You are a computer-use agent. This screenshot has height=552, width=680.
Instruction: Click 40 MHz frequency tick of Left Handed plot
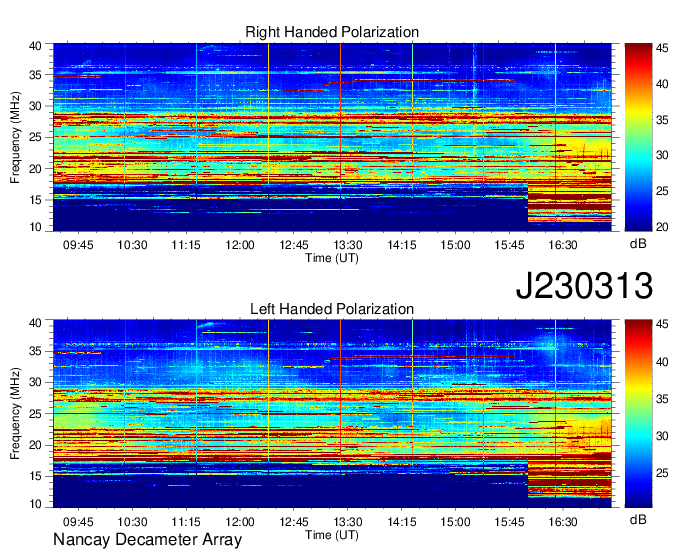(36, 323)
